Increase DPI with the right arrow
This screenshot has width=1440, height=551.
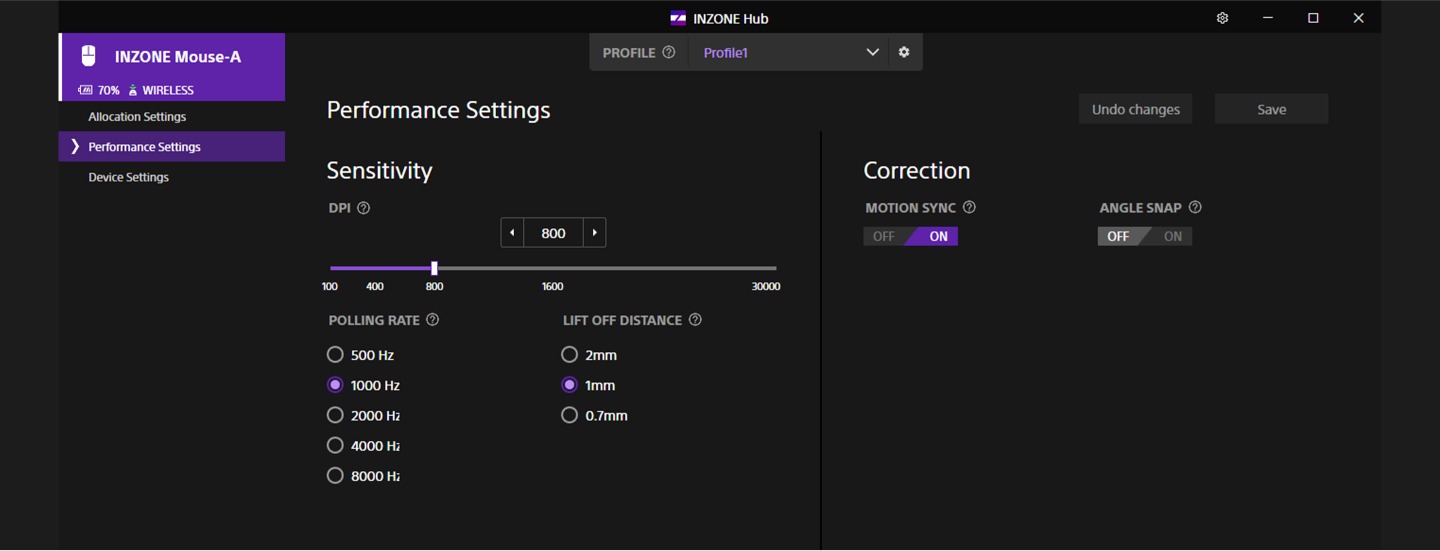(594, 233)
